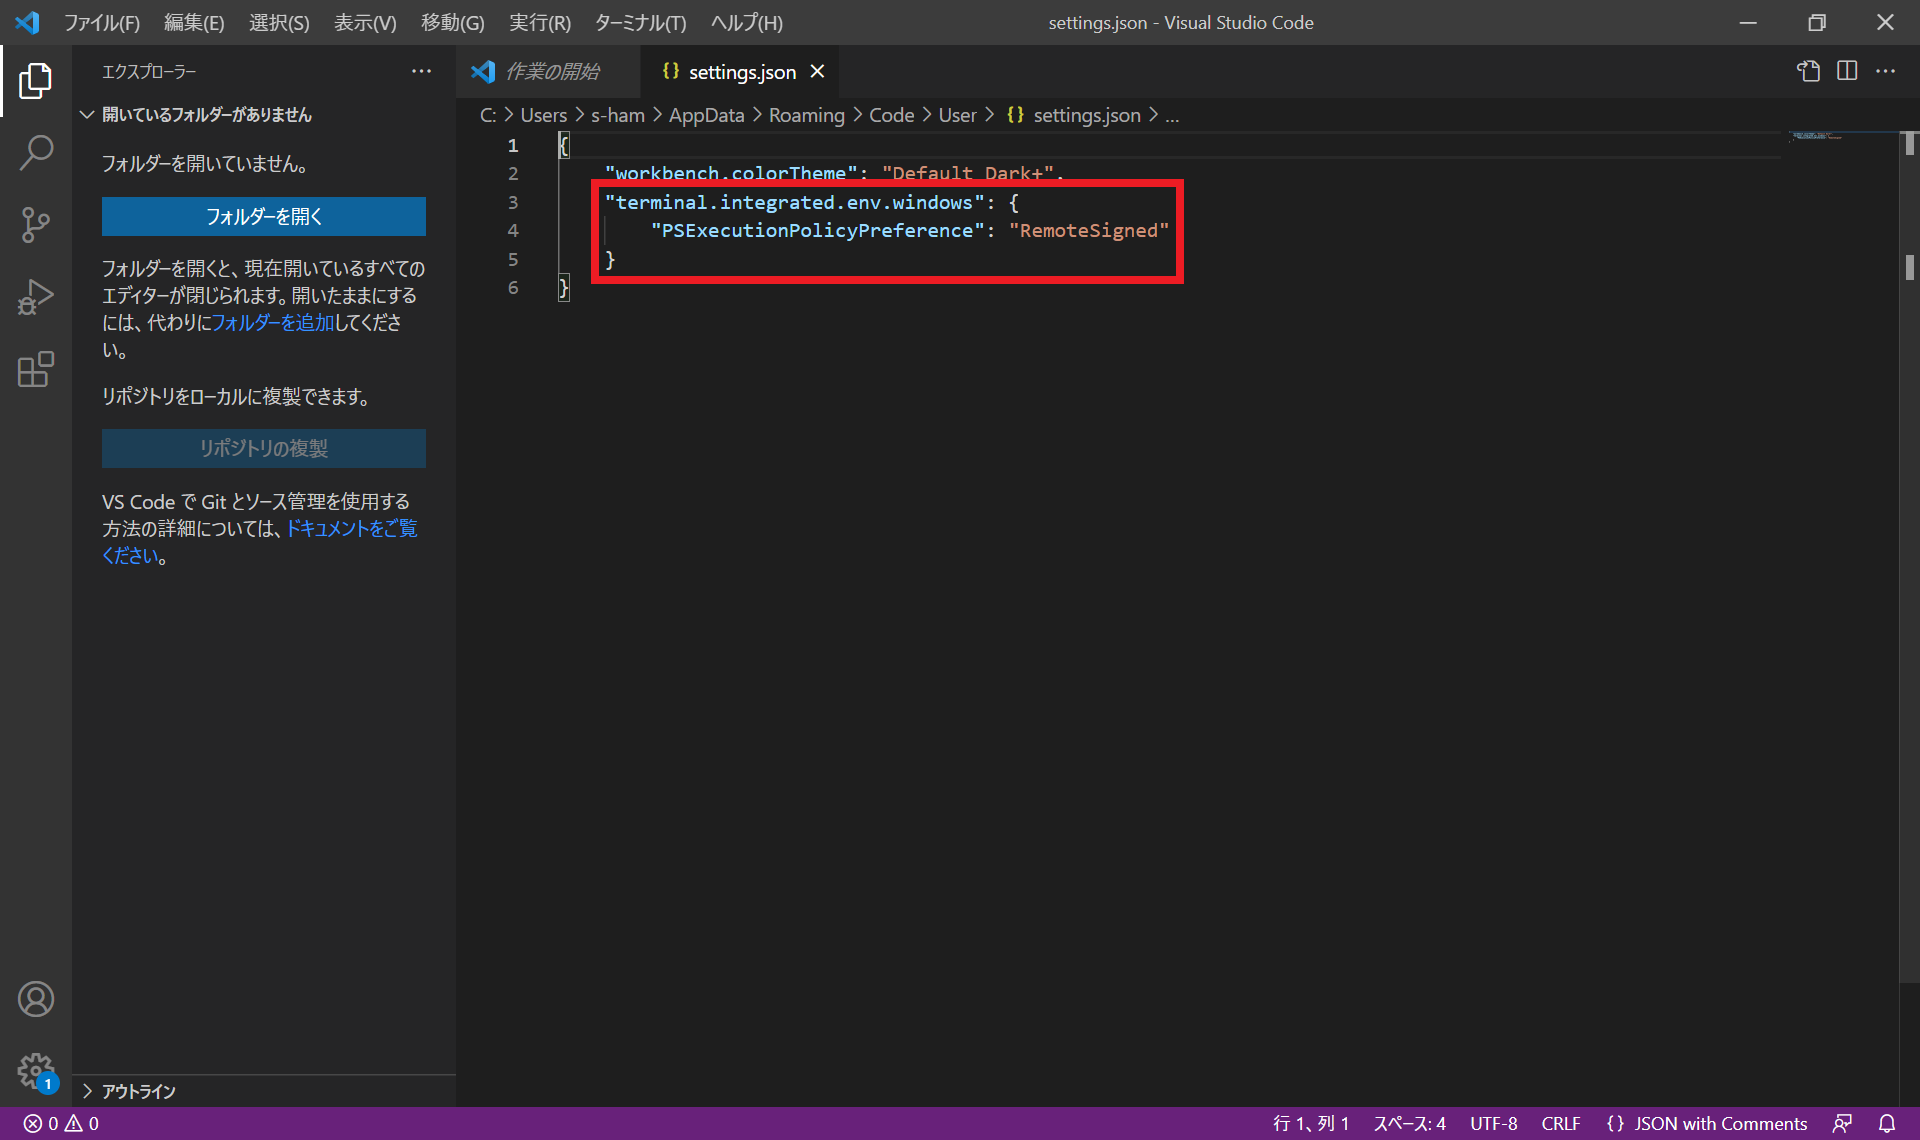
Task: Close the settings.json tab
Action: [817, 71]
